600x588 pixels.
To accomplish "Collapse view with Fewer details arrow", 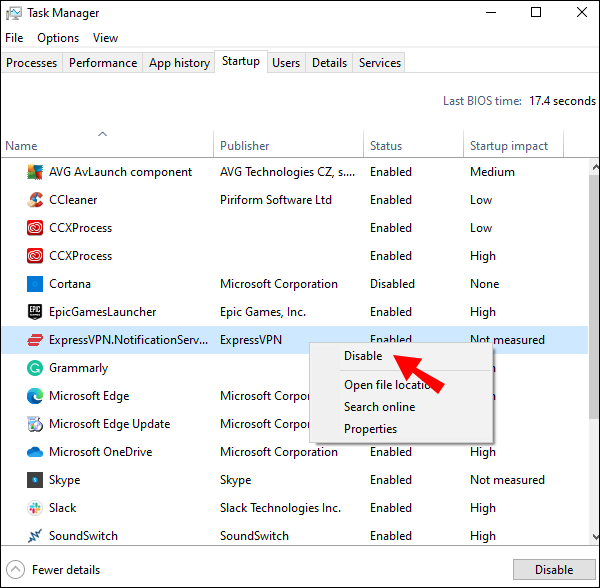I will tap(16, 570).
